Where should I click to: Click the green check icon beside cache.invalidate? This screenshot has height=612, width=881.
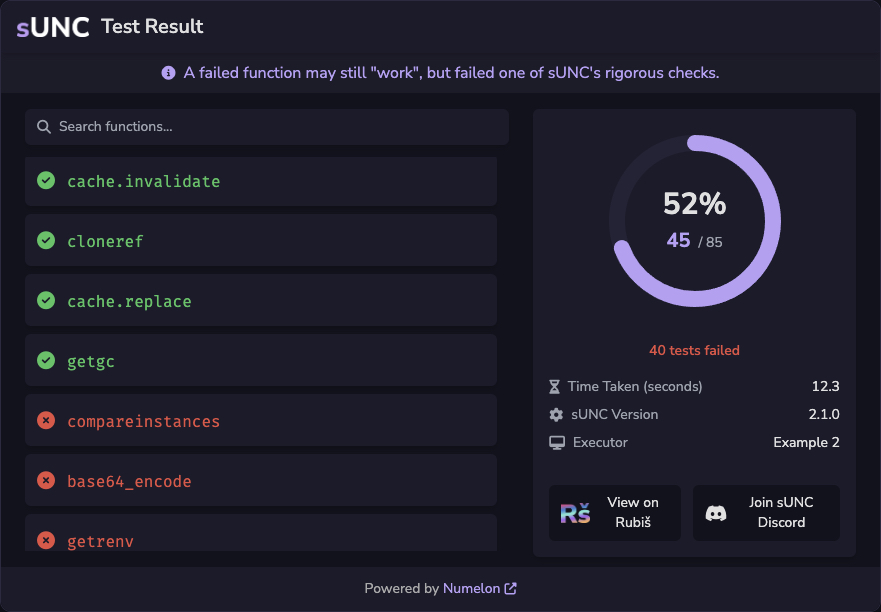46,180
